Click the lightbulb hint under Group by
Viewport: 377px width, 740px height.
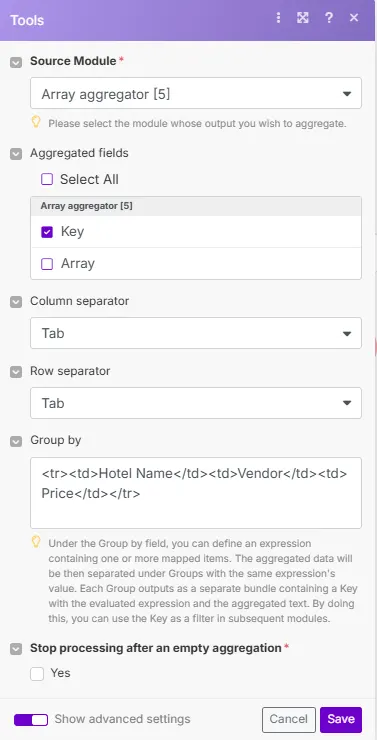pos(36,542)
